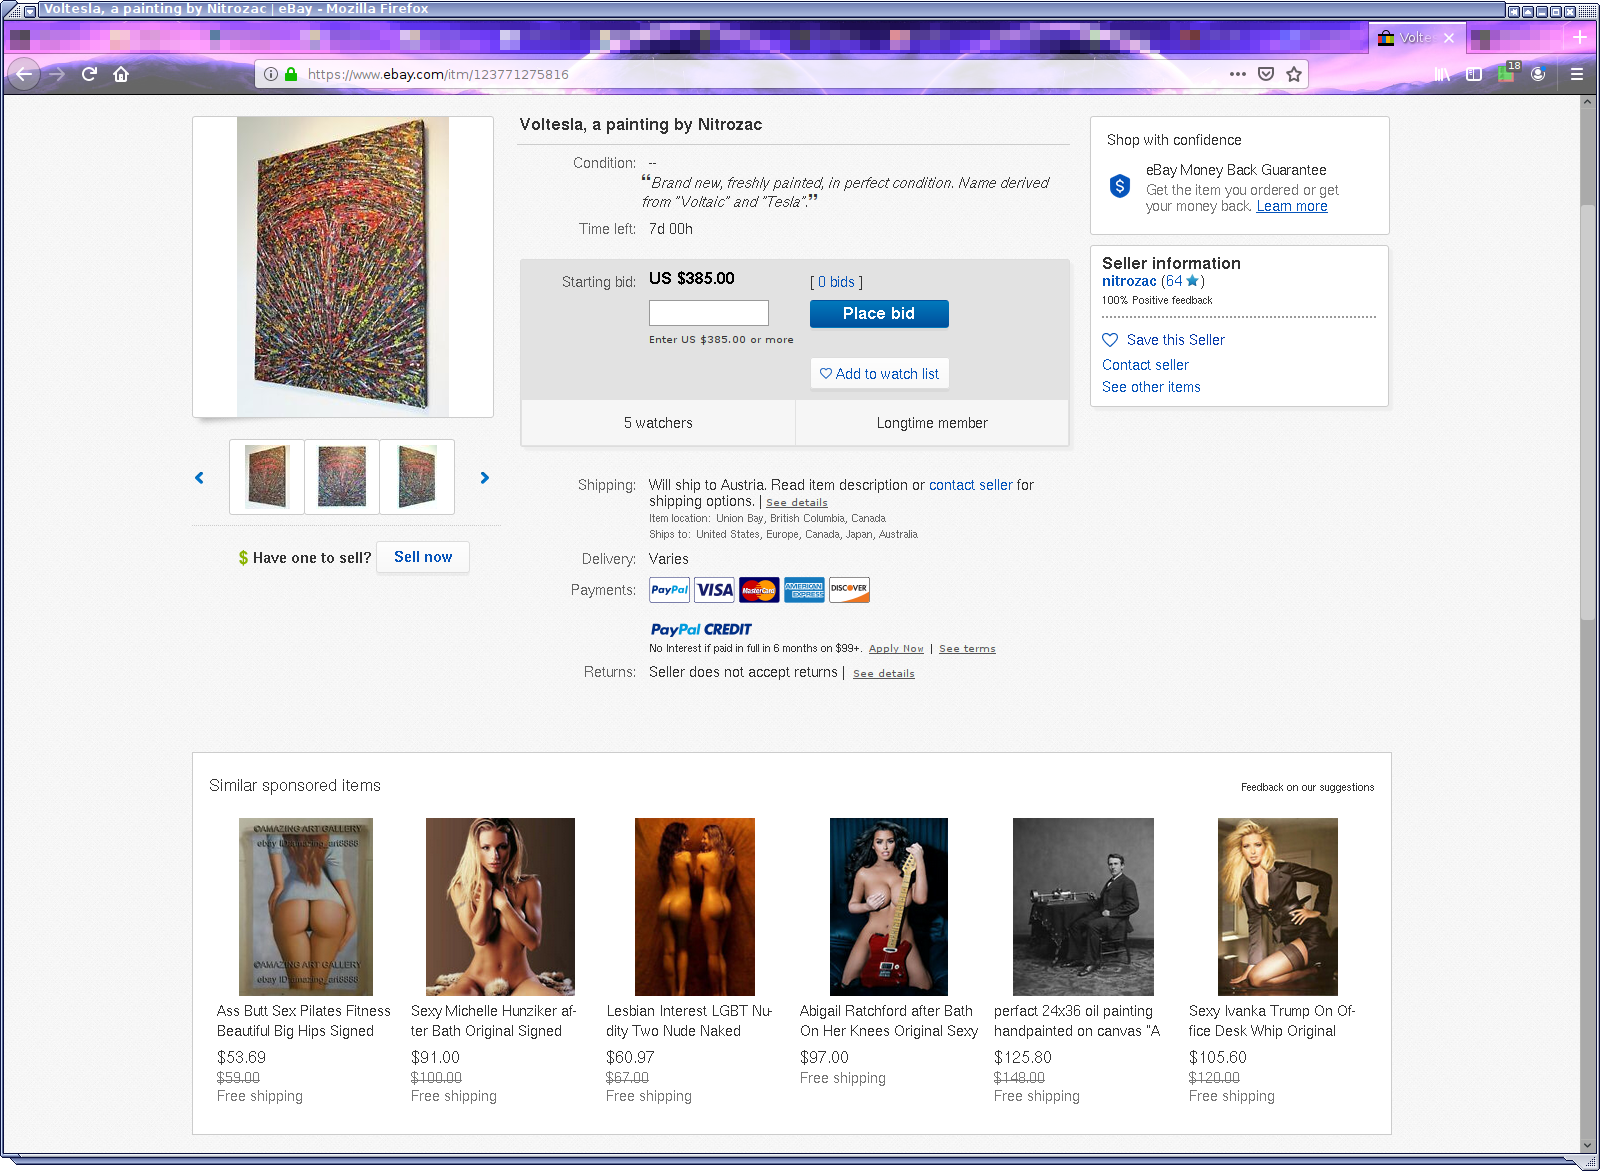Open the perfact 24x36 oil painting listing
This screenshot has height=1171, width=1600.
coord(1077,1021)
